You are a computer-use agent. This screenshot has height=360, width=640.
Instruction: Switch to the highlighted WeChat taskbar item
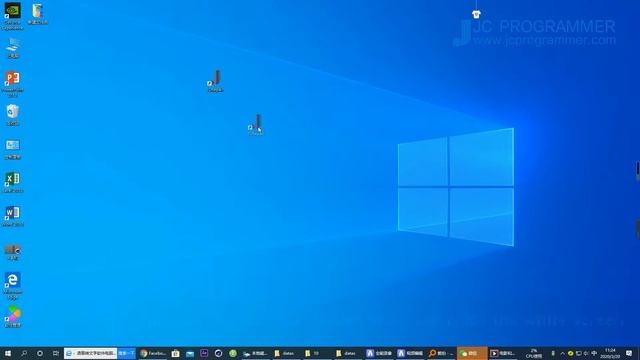click(472, 353)
